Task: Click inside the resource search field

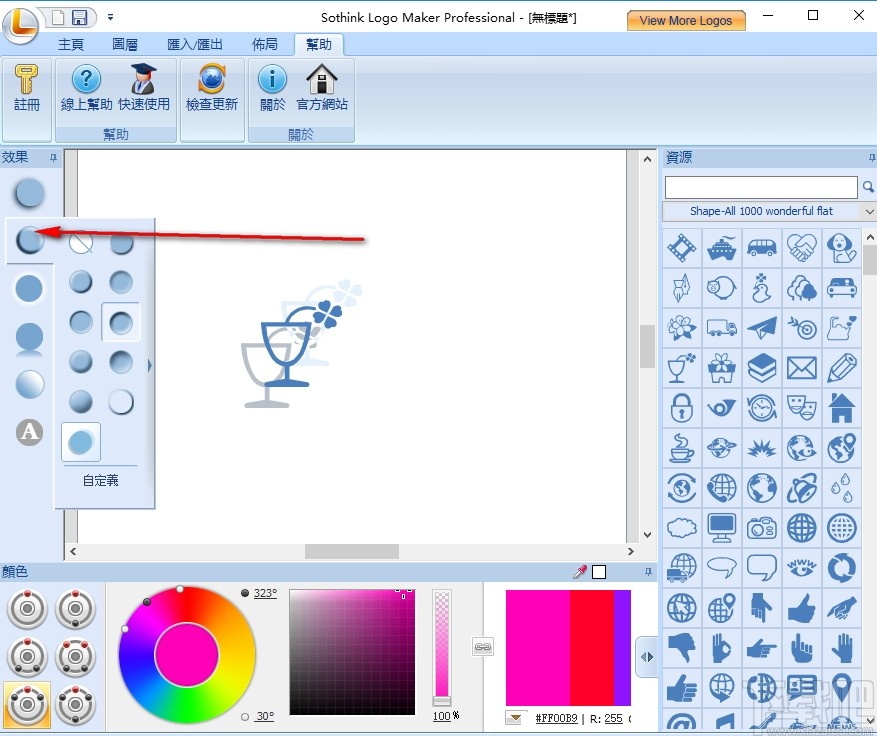Action: (758, 187)
